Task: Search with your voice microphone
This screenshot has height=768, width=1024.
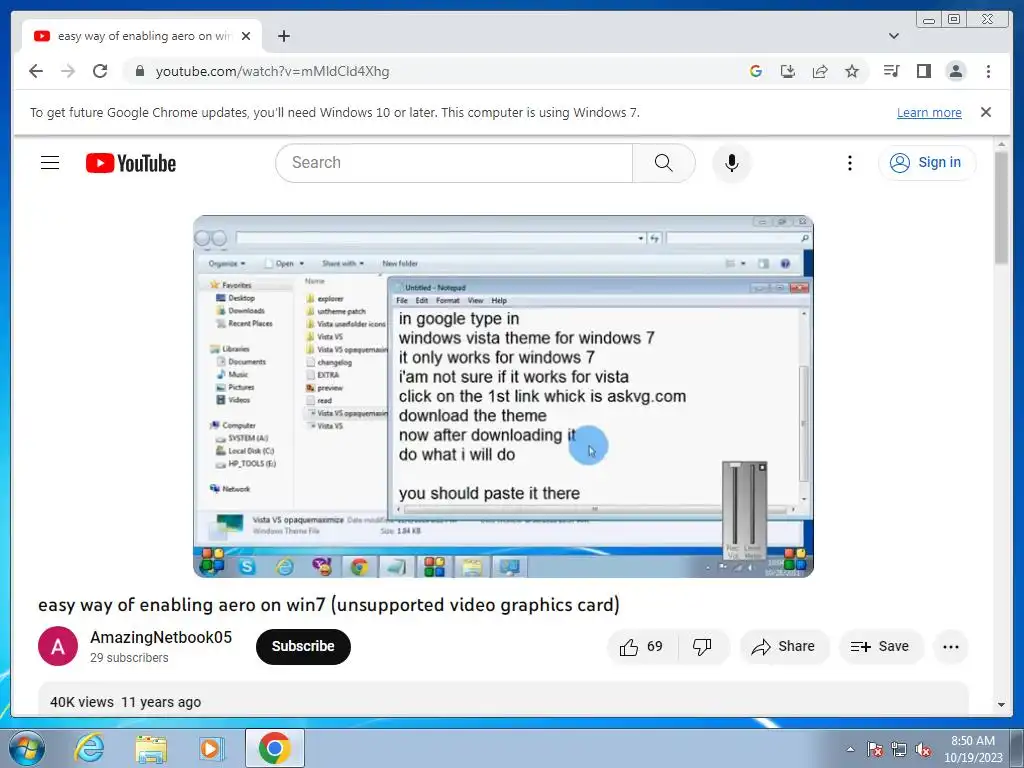Action: [731, 163]
